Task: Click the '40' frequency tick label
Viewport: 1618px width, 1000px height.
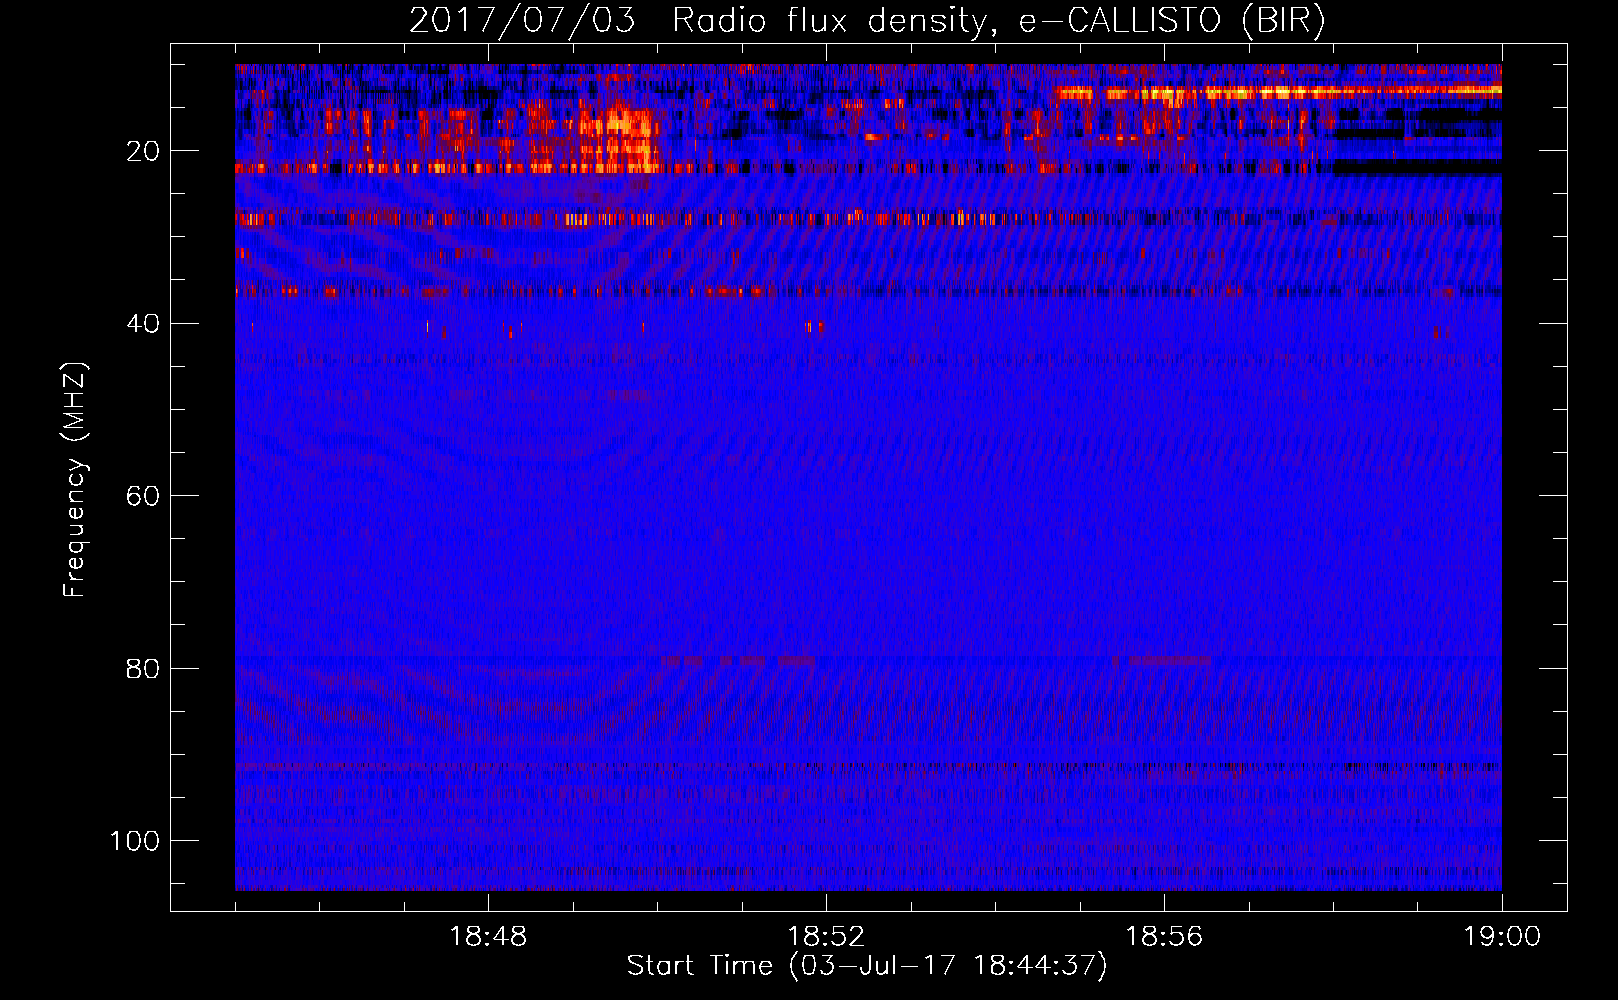Action: (x=143, y=324)
